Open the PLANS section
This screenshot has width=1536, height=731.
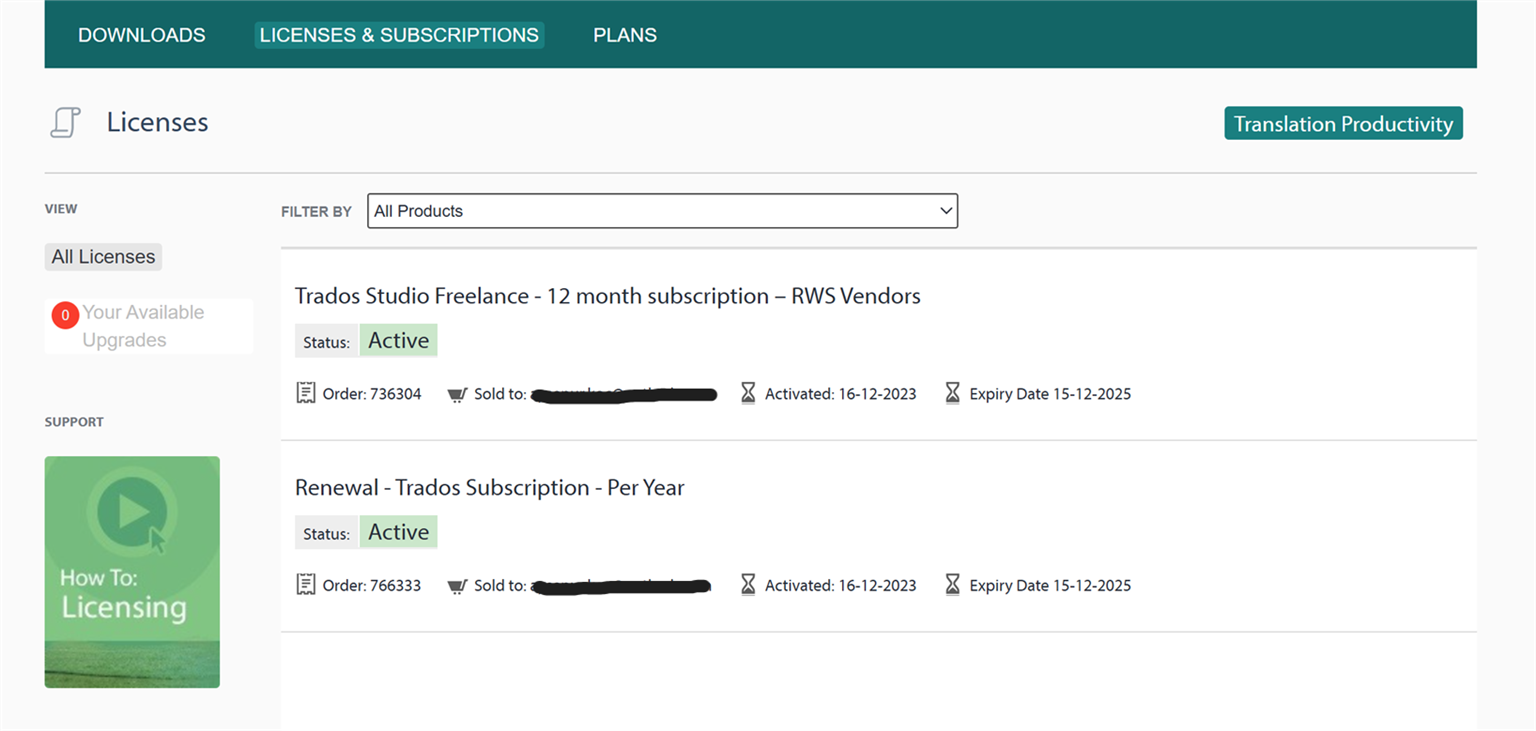tap(624, 34)
